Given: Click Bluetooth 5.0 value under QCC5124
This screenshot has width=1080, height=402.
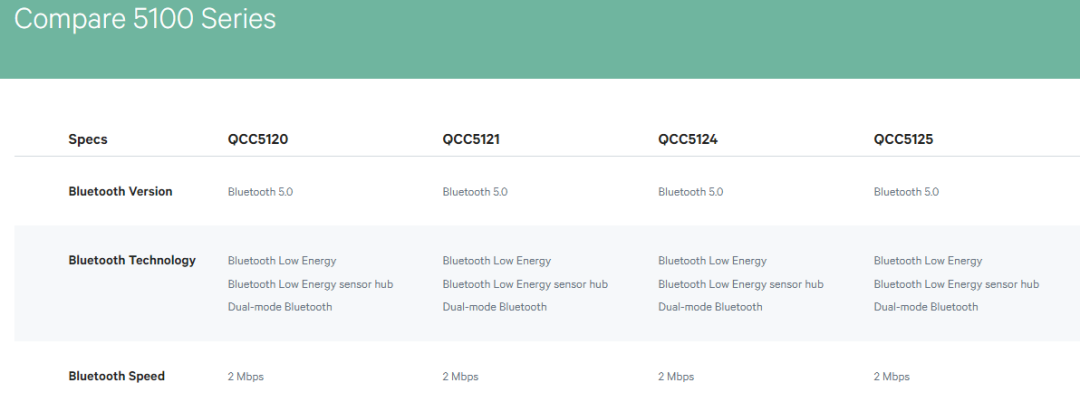Looking at the screenshot, I should pyautogui.click(x=690, y=192).
